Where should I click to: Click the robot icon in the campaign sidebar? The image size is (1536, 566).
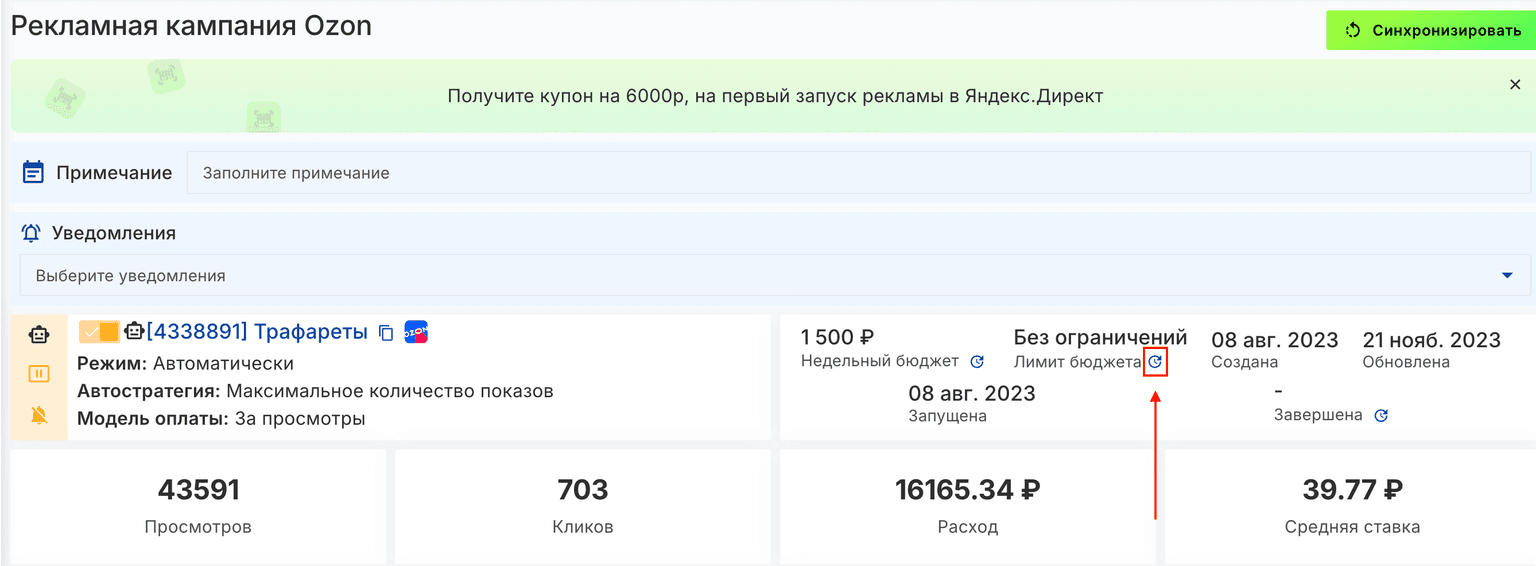(x=39, y=335)
